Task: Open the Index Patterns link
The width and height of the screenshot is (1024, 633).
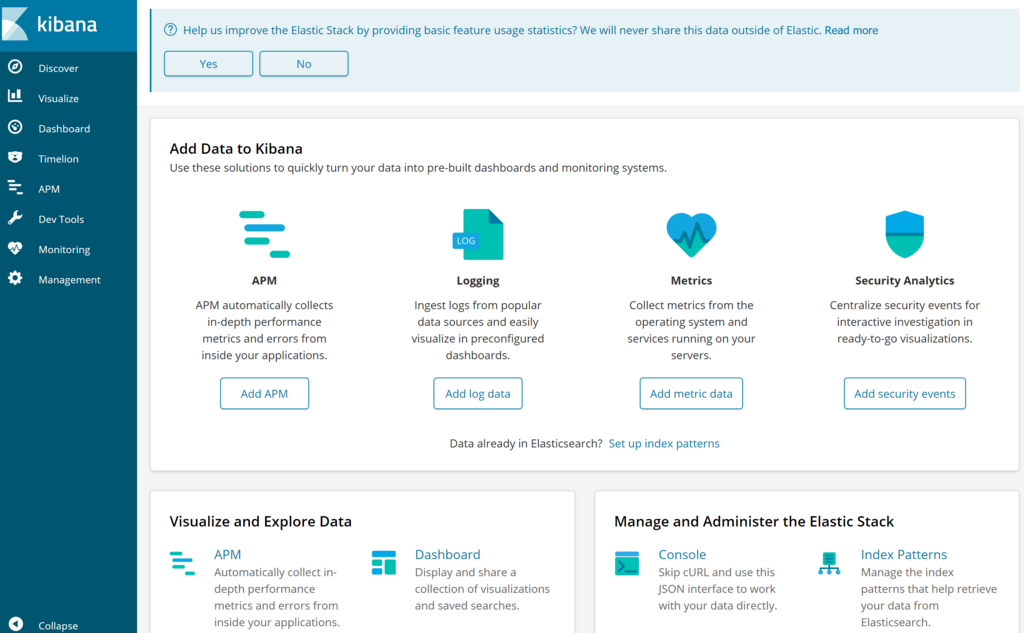Action: click(x=903, y=554)
